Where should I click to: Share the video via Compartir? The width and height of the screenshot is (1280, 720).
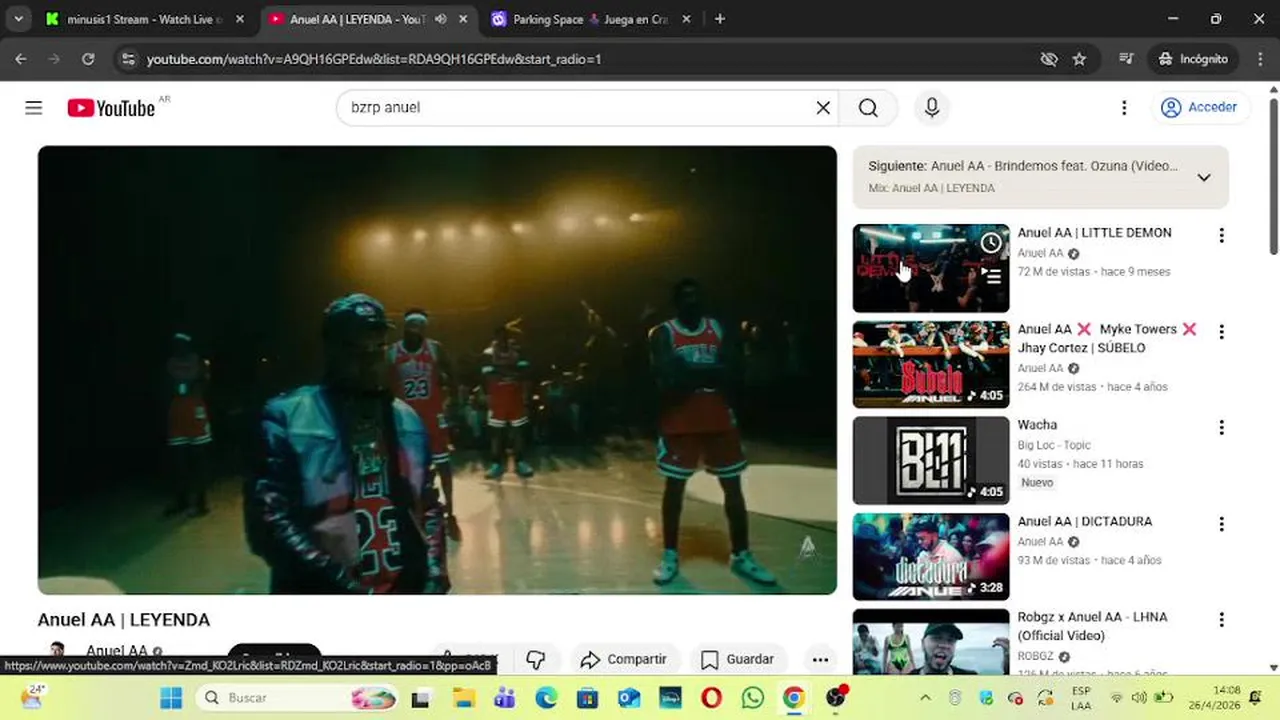point(623,659)
